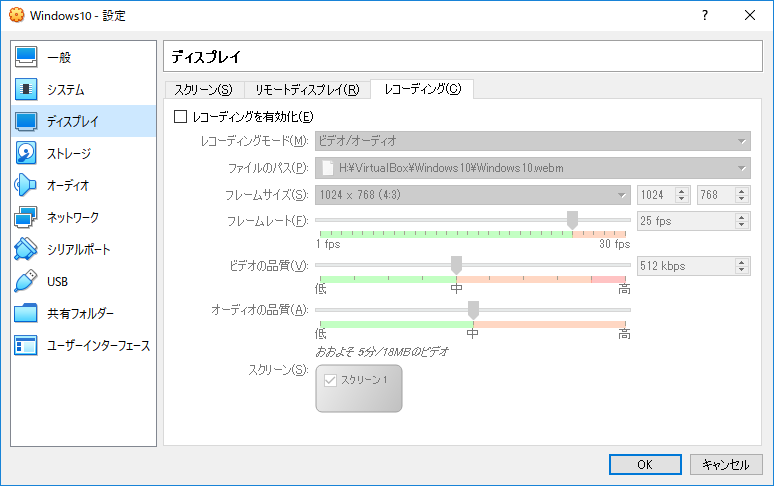Click the VirtualBox title bar icon
774x486 pixels.
tap(16, 15)
